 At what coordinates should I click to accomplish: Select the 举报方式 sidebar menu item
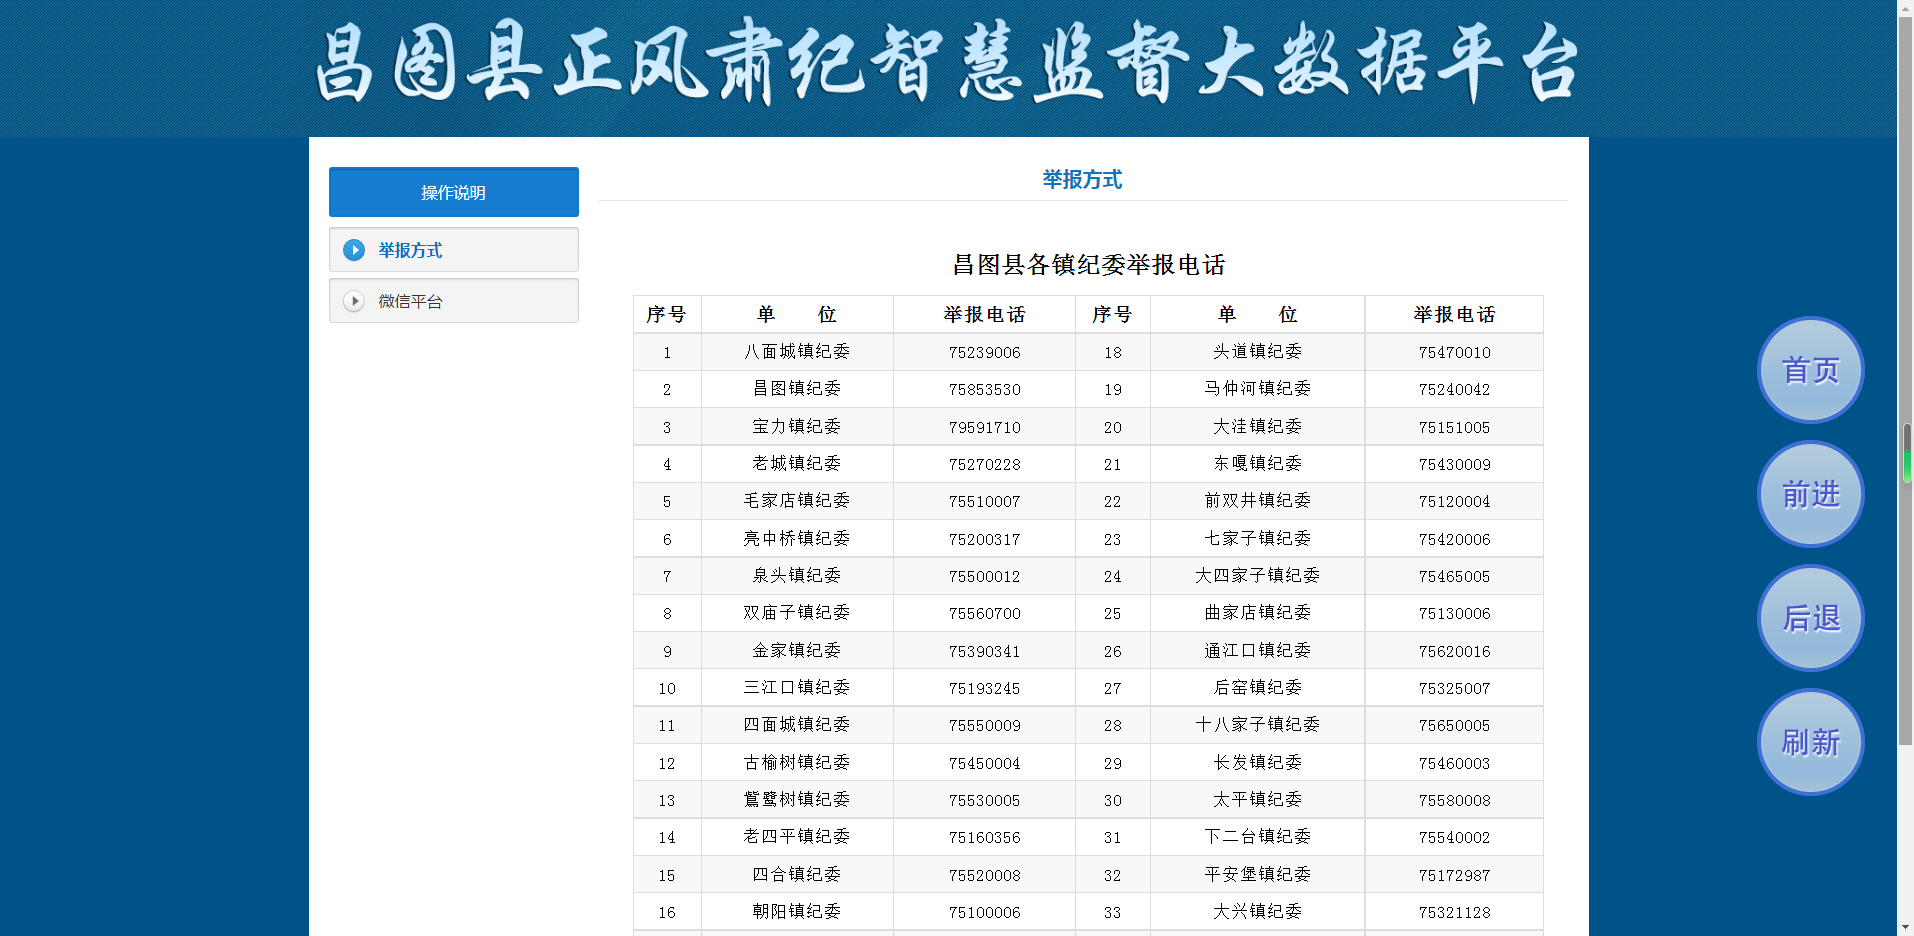(454, 250)
